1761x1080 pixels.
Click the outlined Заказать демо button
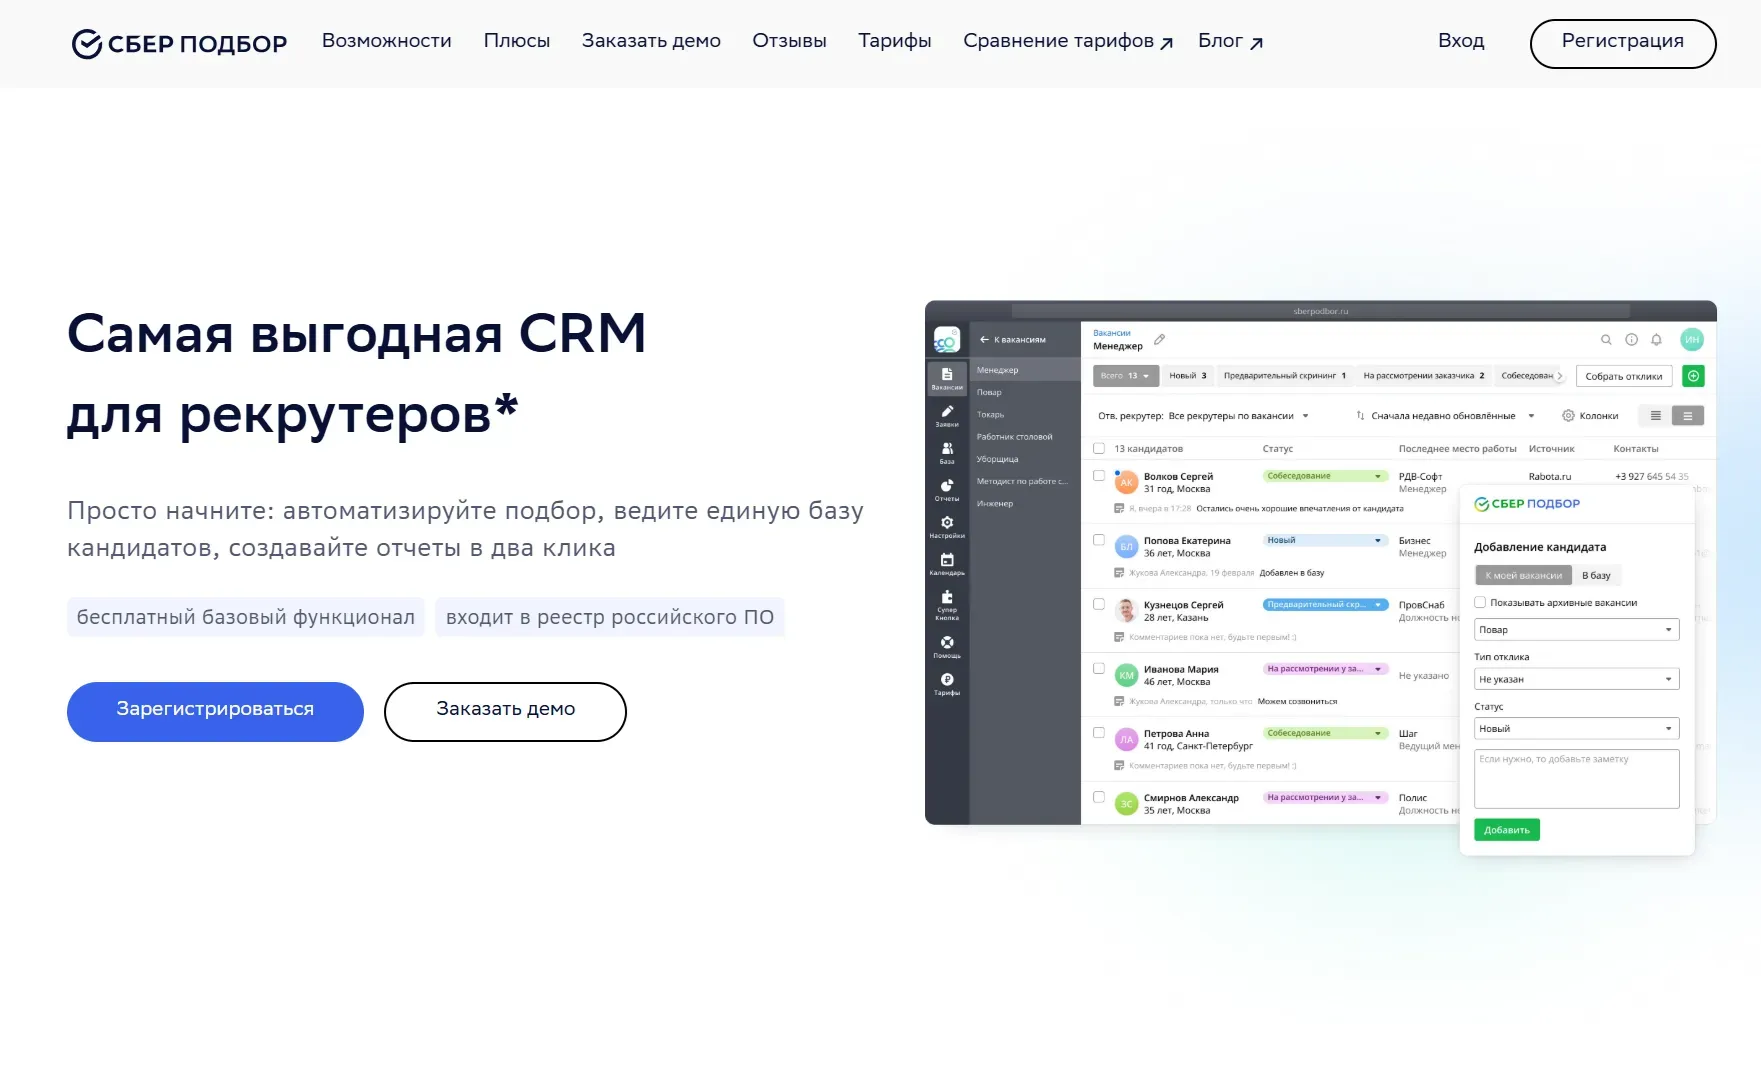pos(505,711)
